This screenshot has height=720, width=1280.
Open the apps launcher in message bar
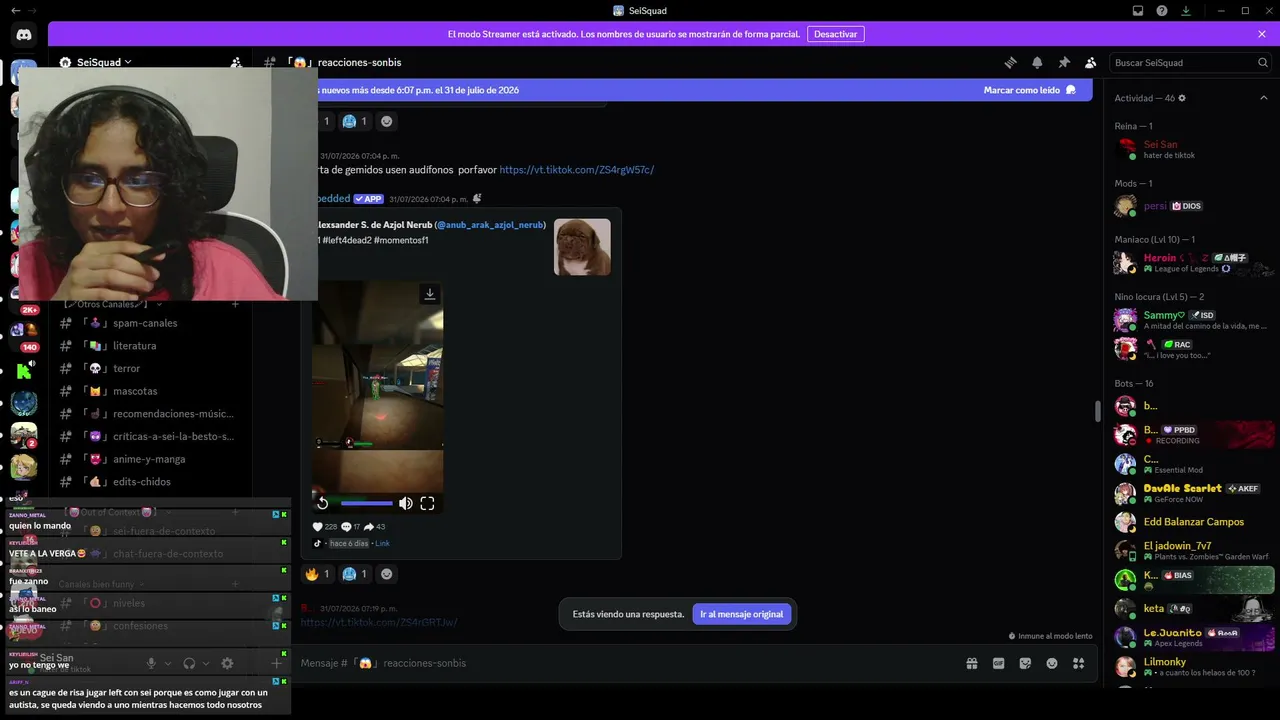tap(1078, 663)
